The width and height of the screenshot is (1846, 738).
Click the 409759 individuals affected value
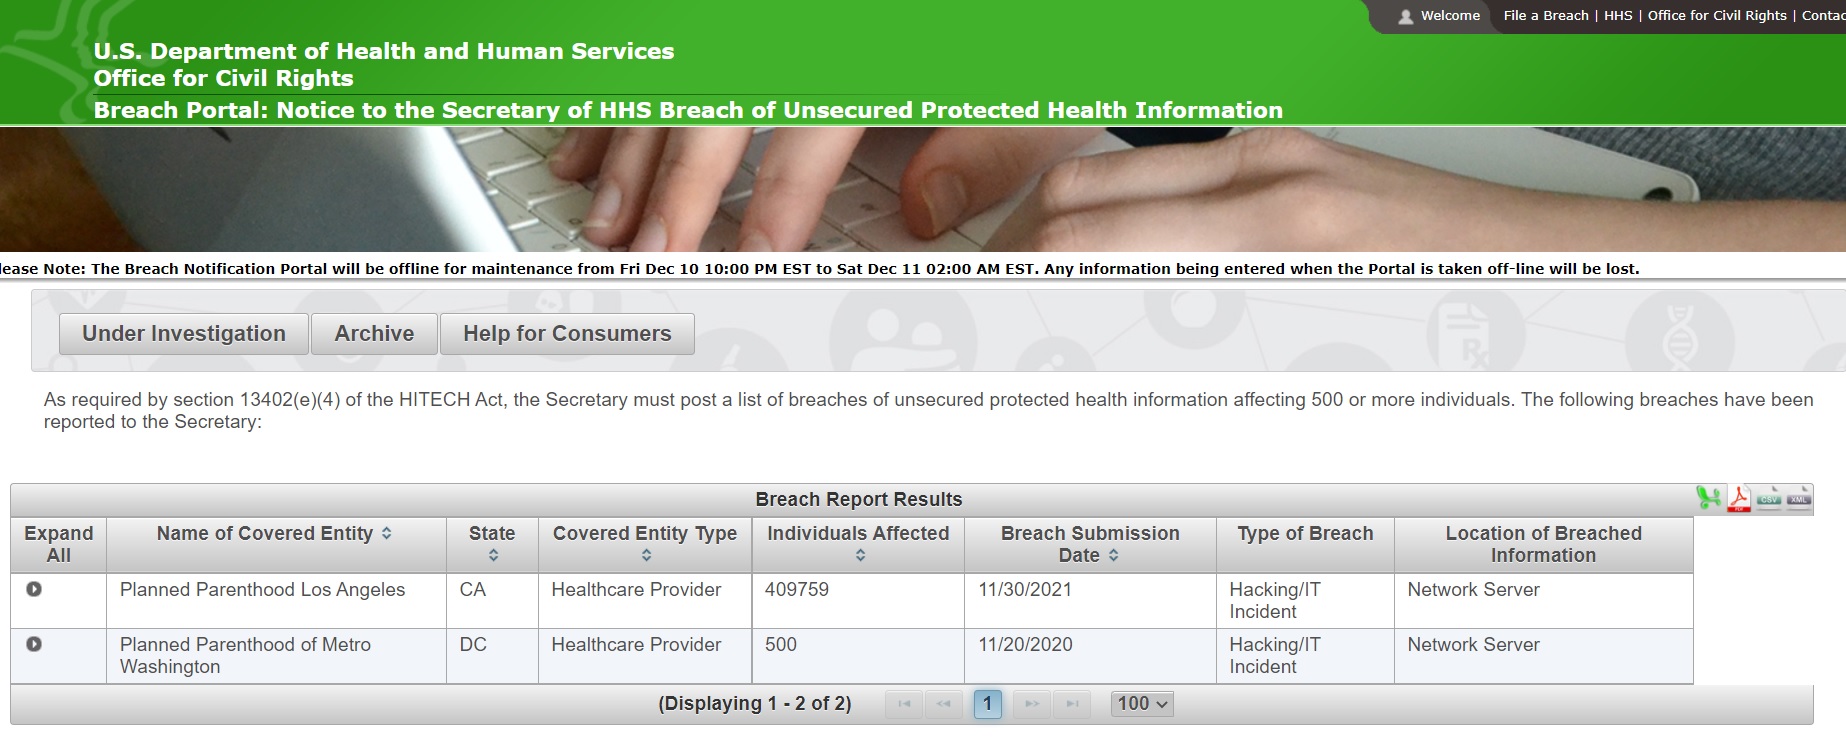point(797,590)
